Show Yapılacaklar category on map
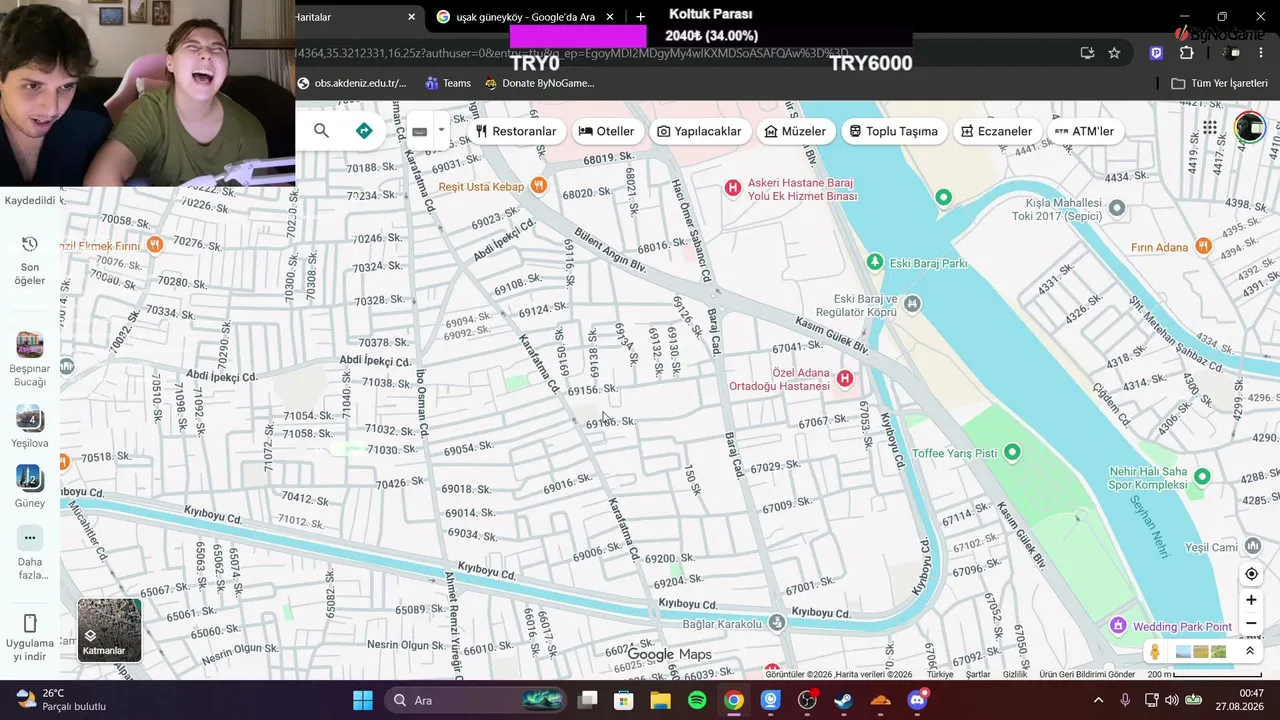 699,131
